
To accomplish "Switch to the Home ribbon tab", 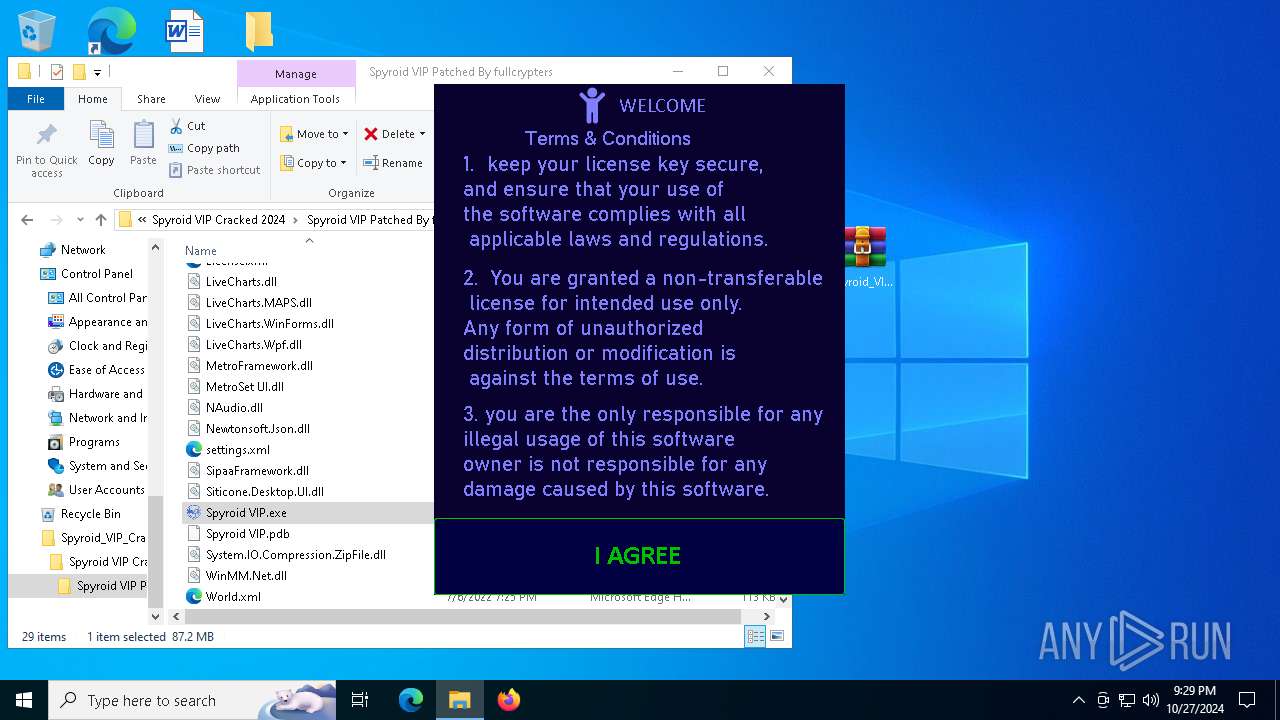I will [93, 99].
